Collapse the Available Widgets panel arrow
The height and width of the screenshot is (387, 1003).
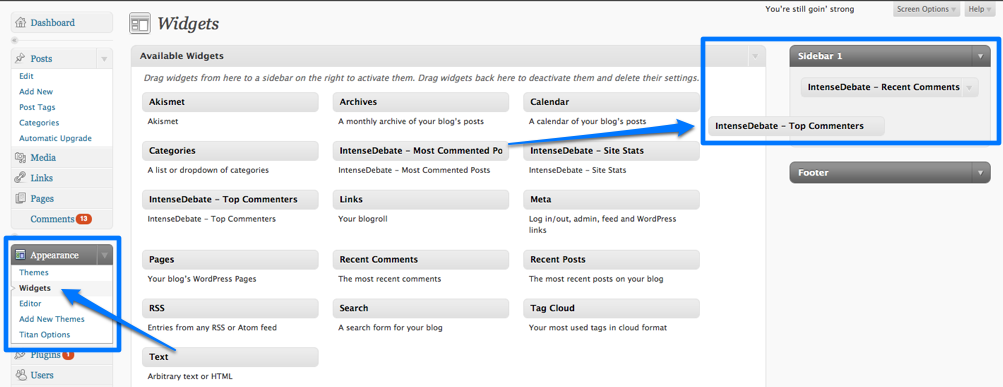[x=755, y=56]
